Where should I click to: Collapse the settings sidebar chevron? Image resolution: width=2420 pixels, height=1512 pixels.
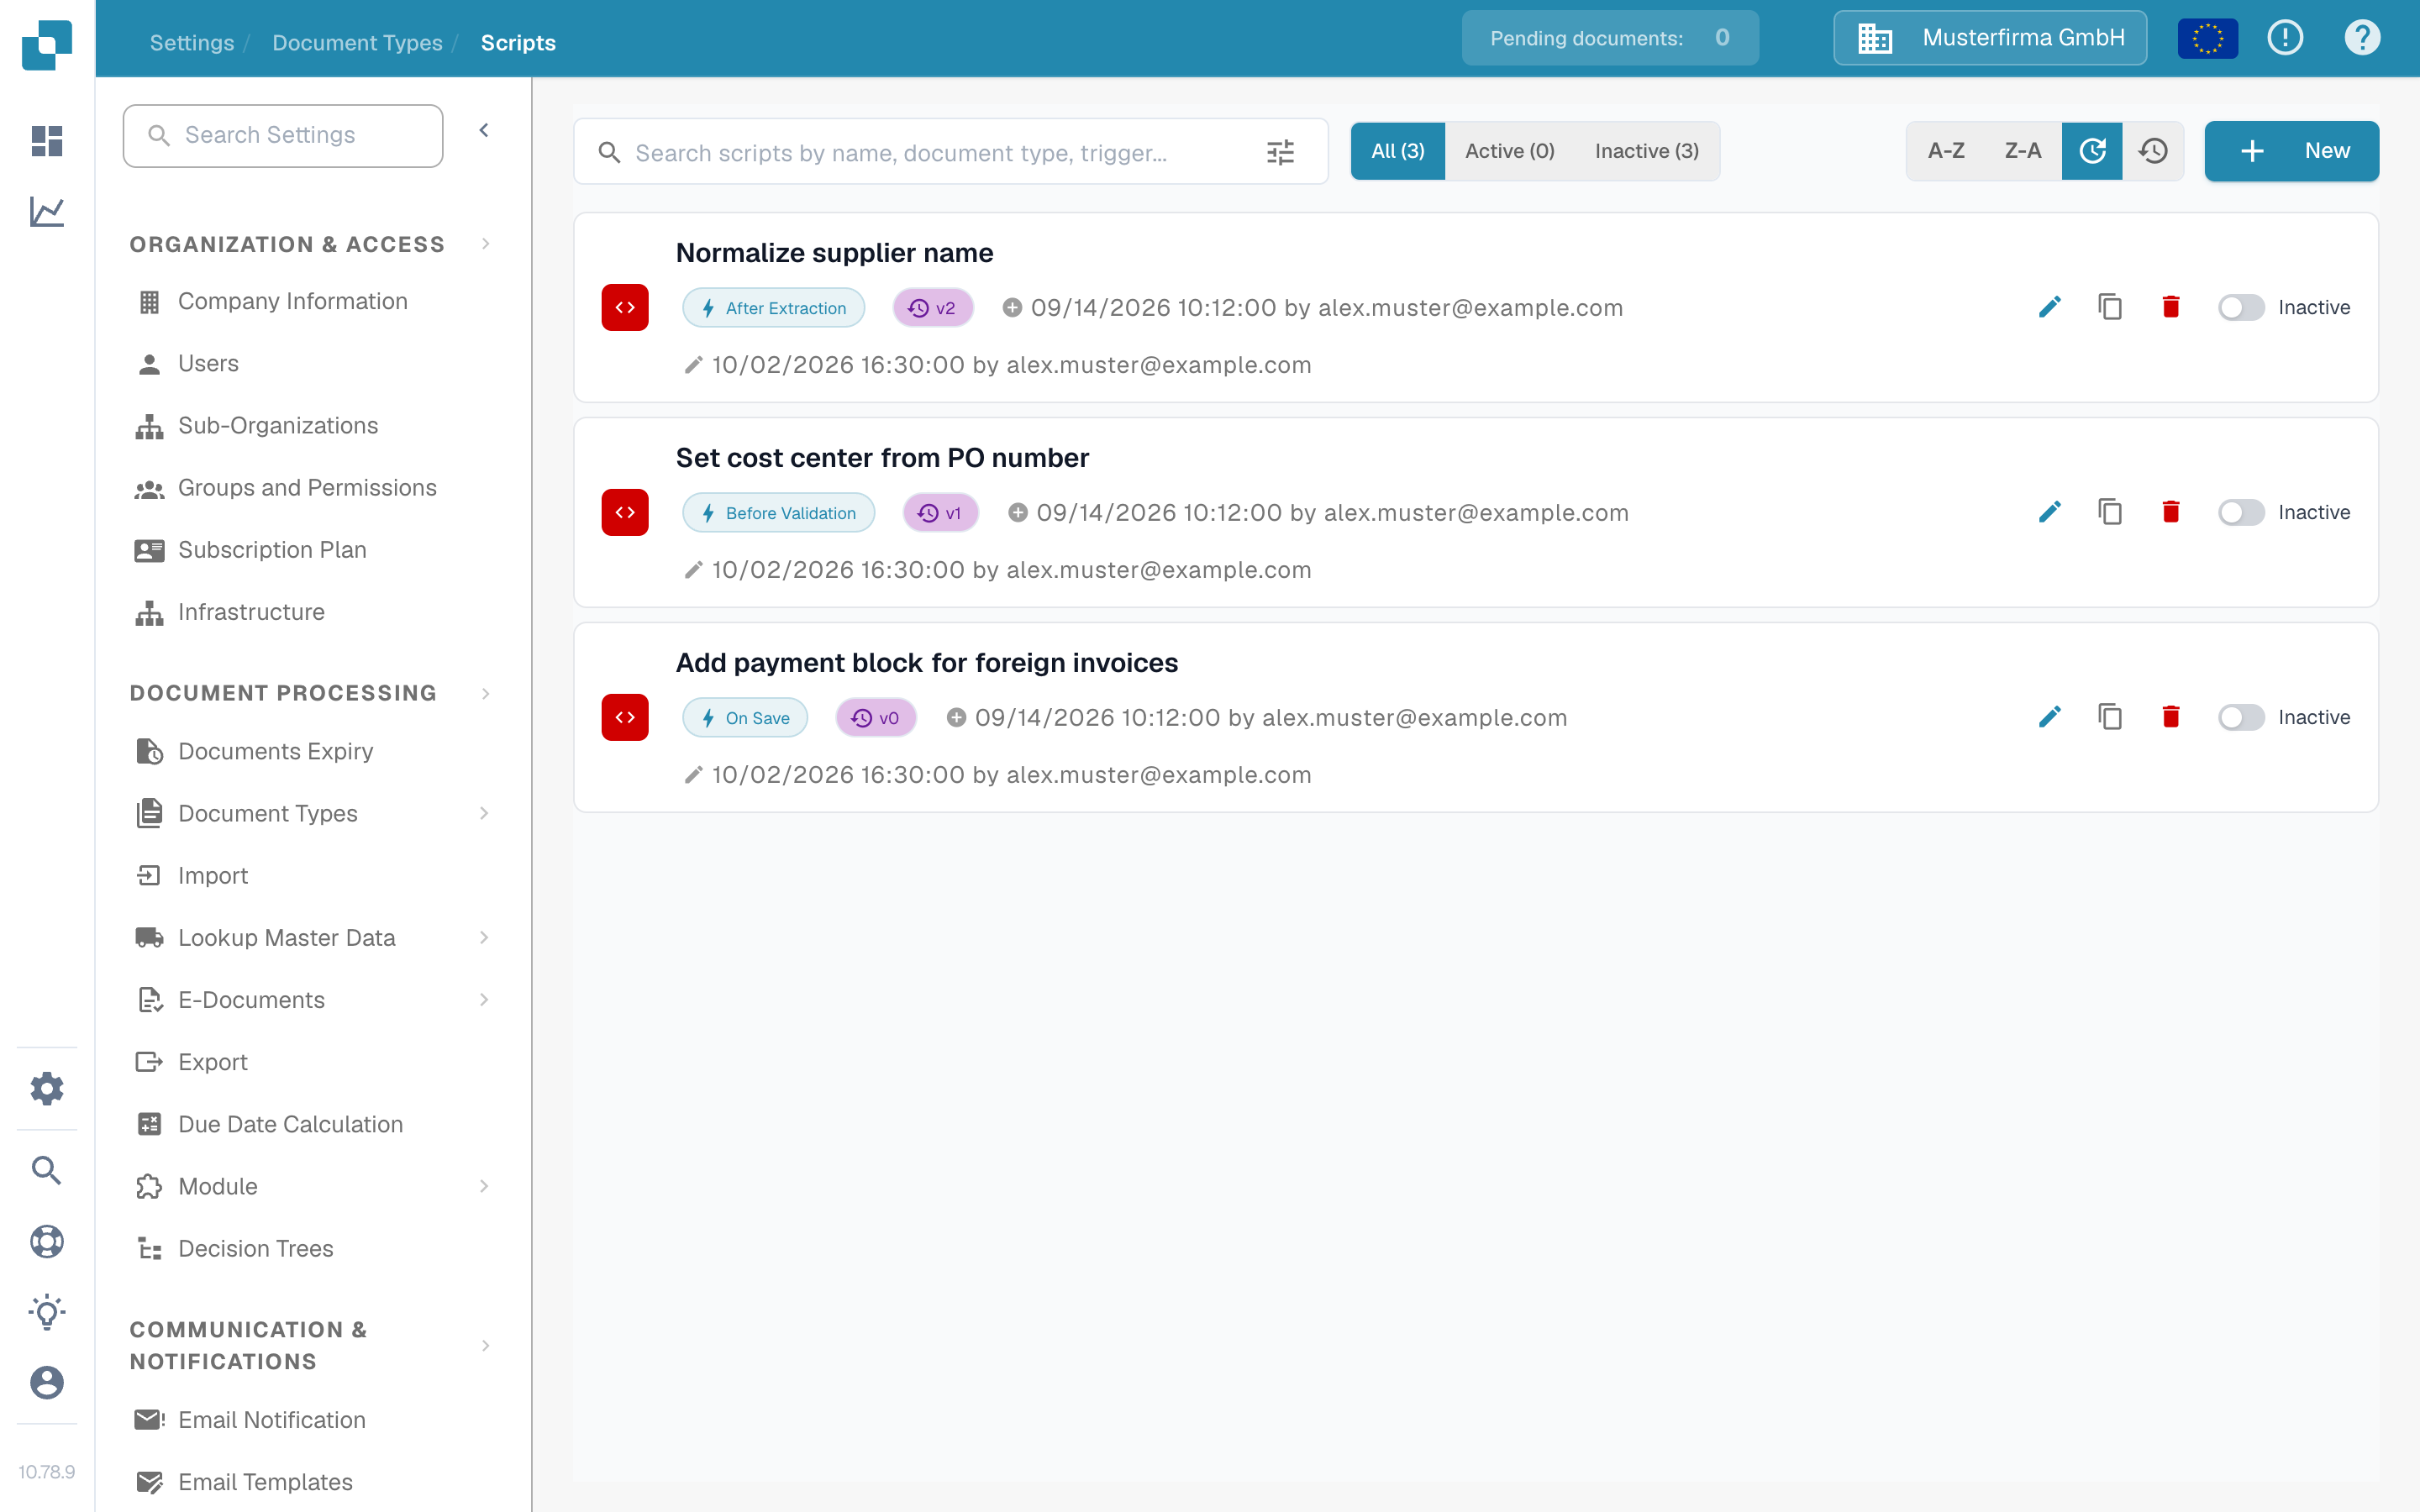[484, 130]
